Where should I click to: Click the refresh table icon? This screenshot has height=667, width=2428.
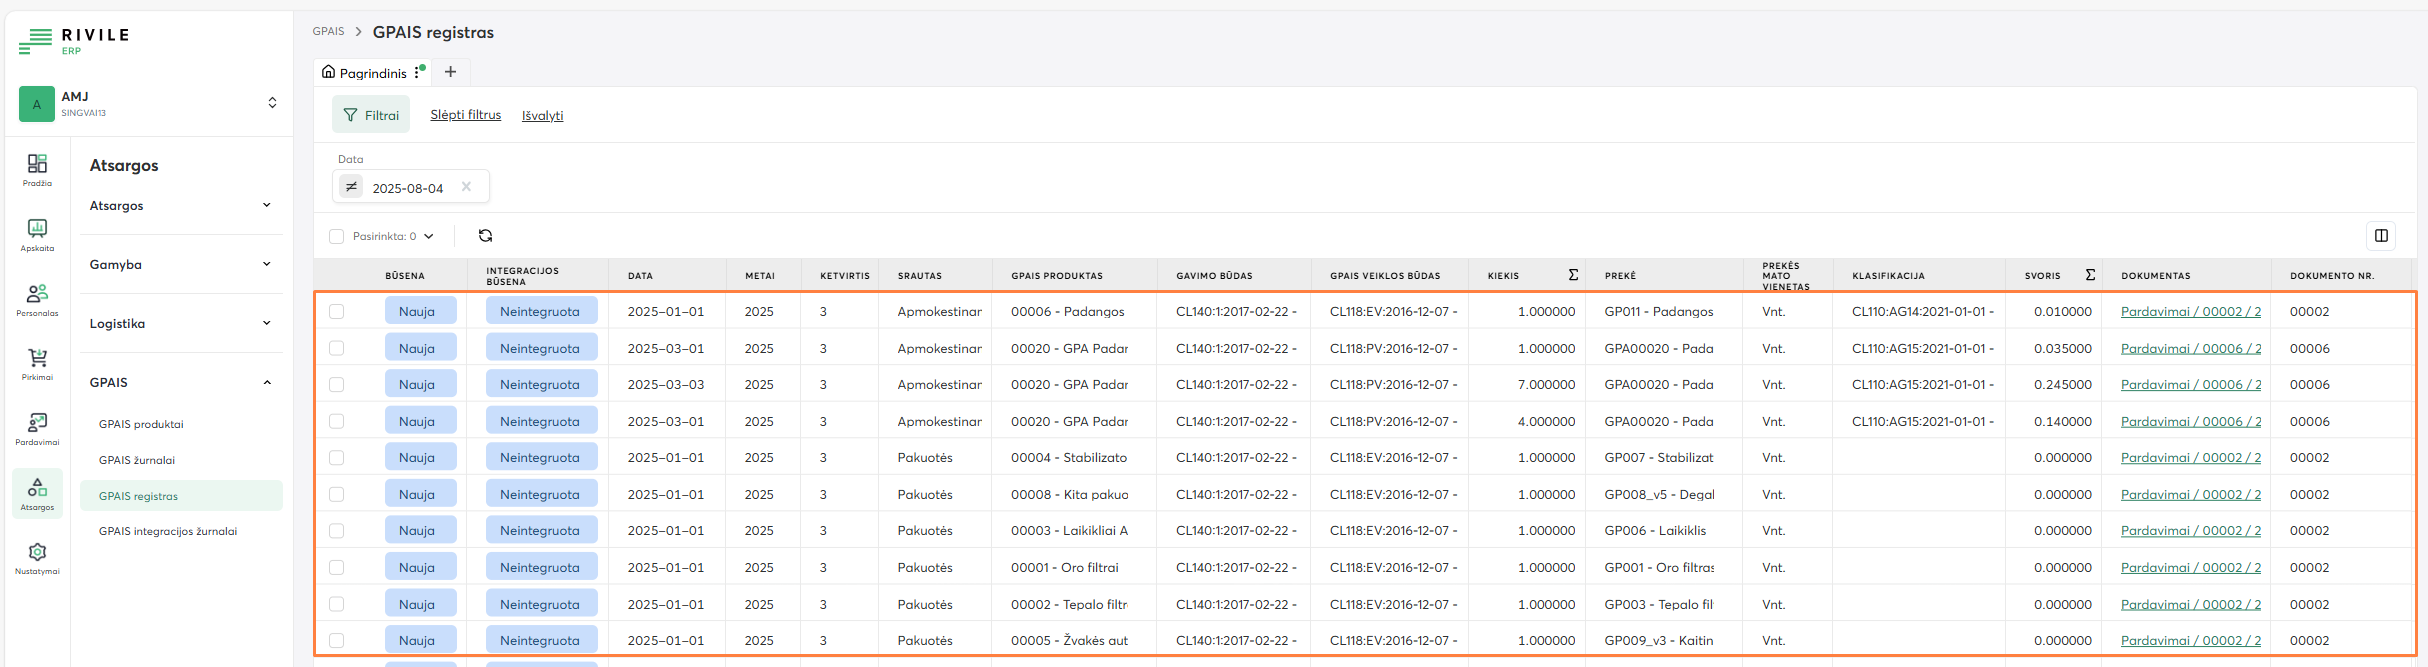click(485, 236)
